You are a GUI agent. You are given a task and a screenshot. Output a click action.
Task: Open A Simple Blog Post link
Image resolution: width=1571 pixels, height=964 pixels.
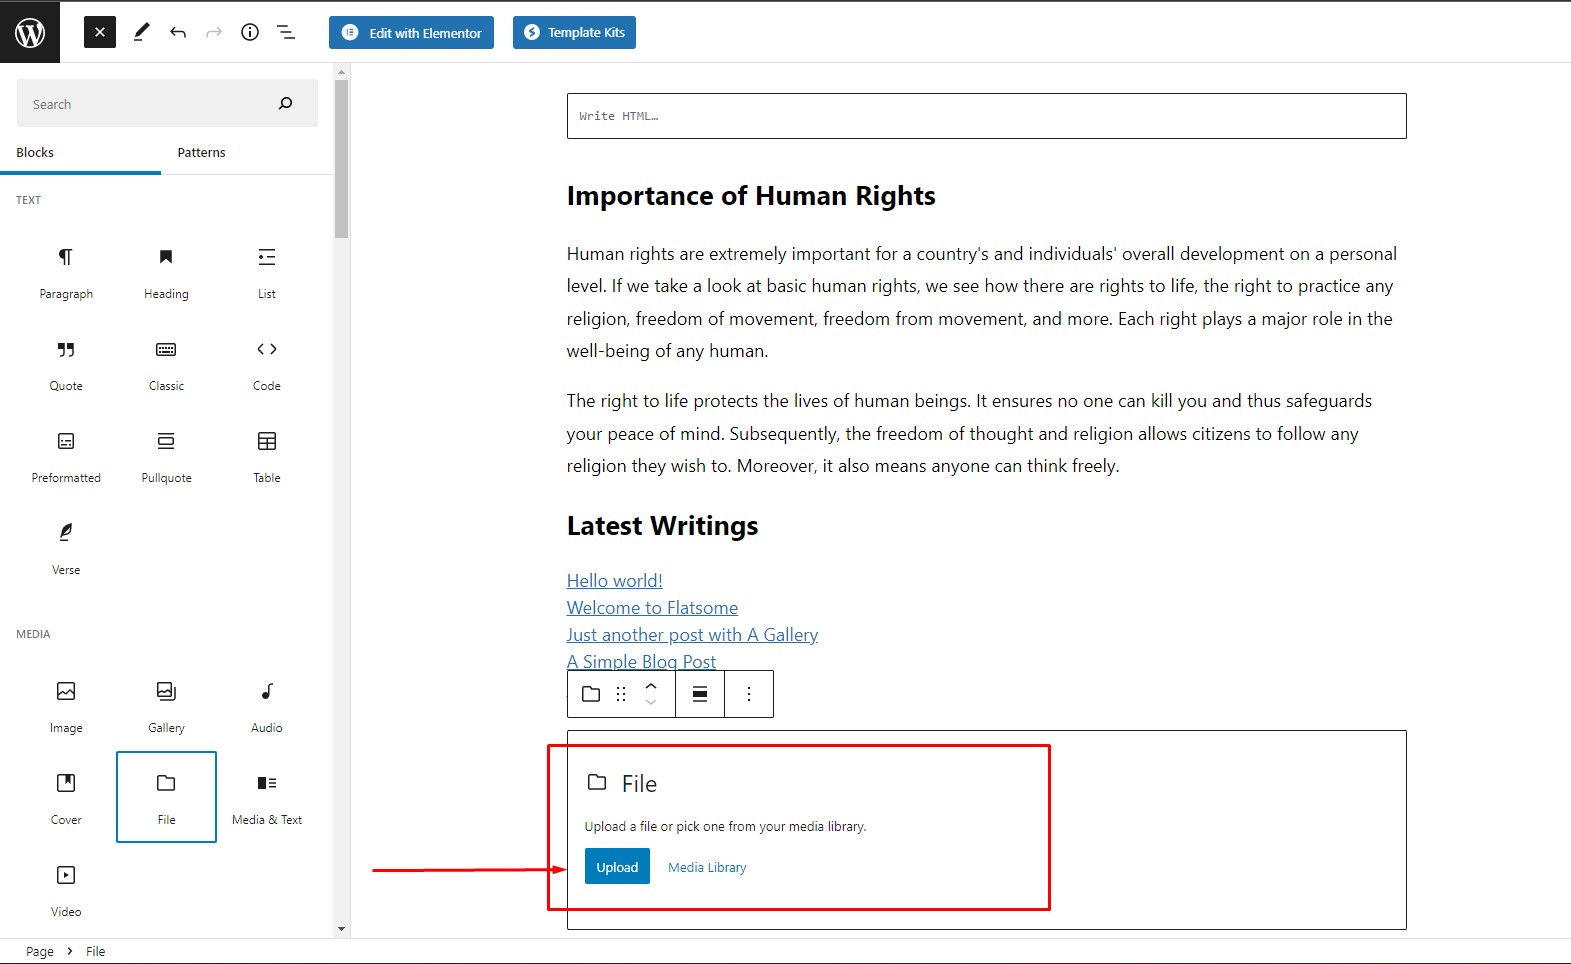(641, 661)
